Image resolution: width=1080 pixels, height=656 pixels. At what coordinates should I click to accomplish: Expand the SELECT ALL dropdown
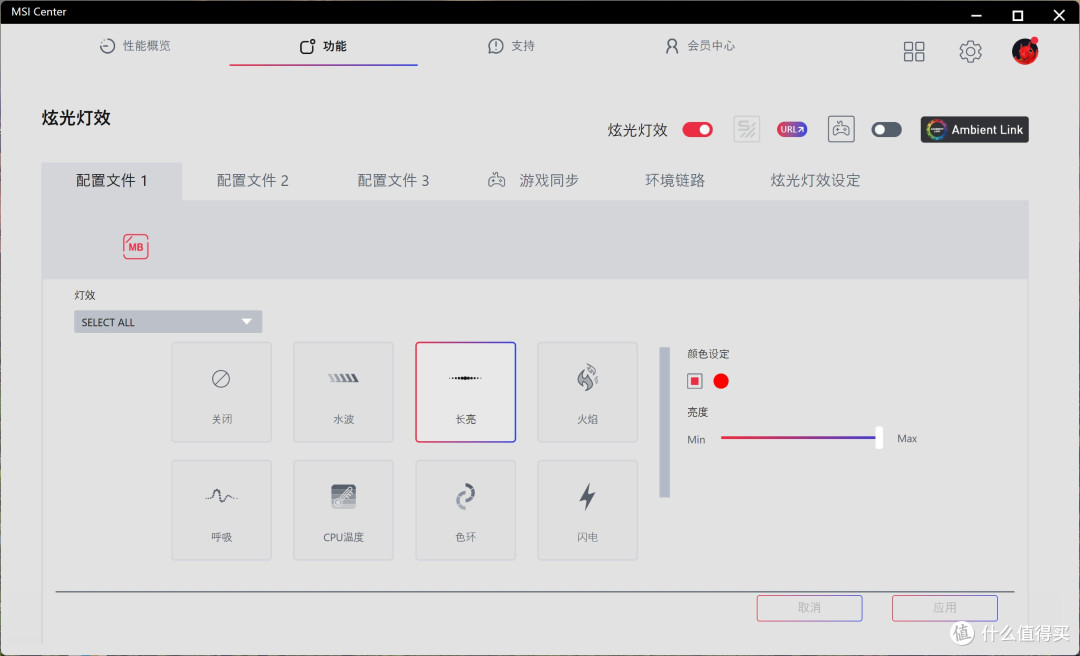[168, 322]
